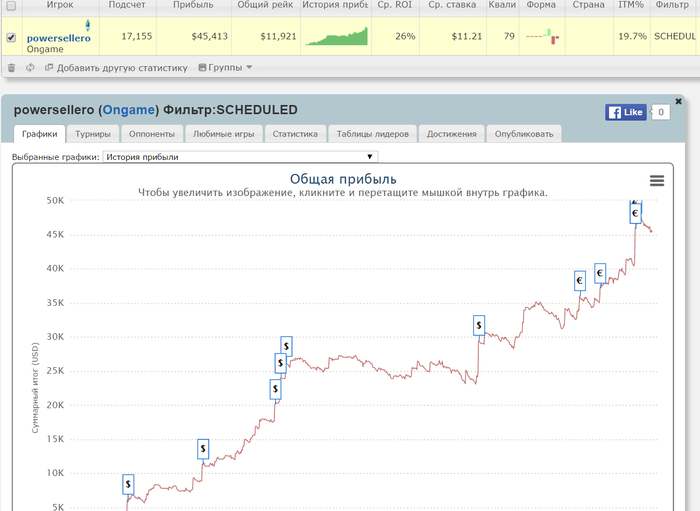
Task: Click Добавить другую статистику link
Action: [116, 68]
